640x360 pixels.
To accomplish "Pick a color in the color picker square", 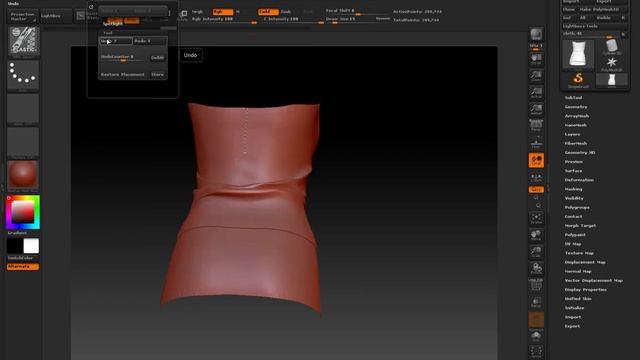I will pos(23,212).
